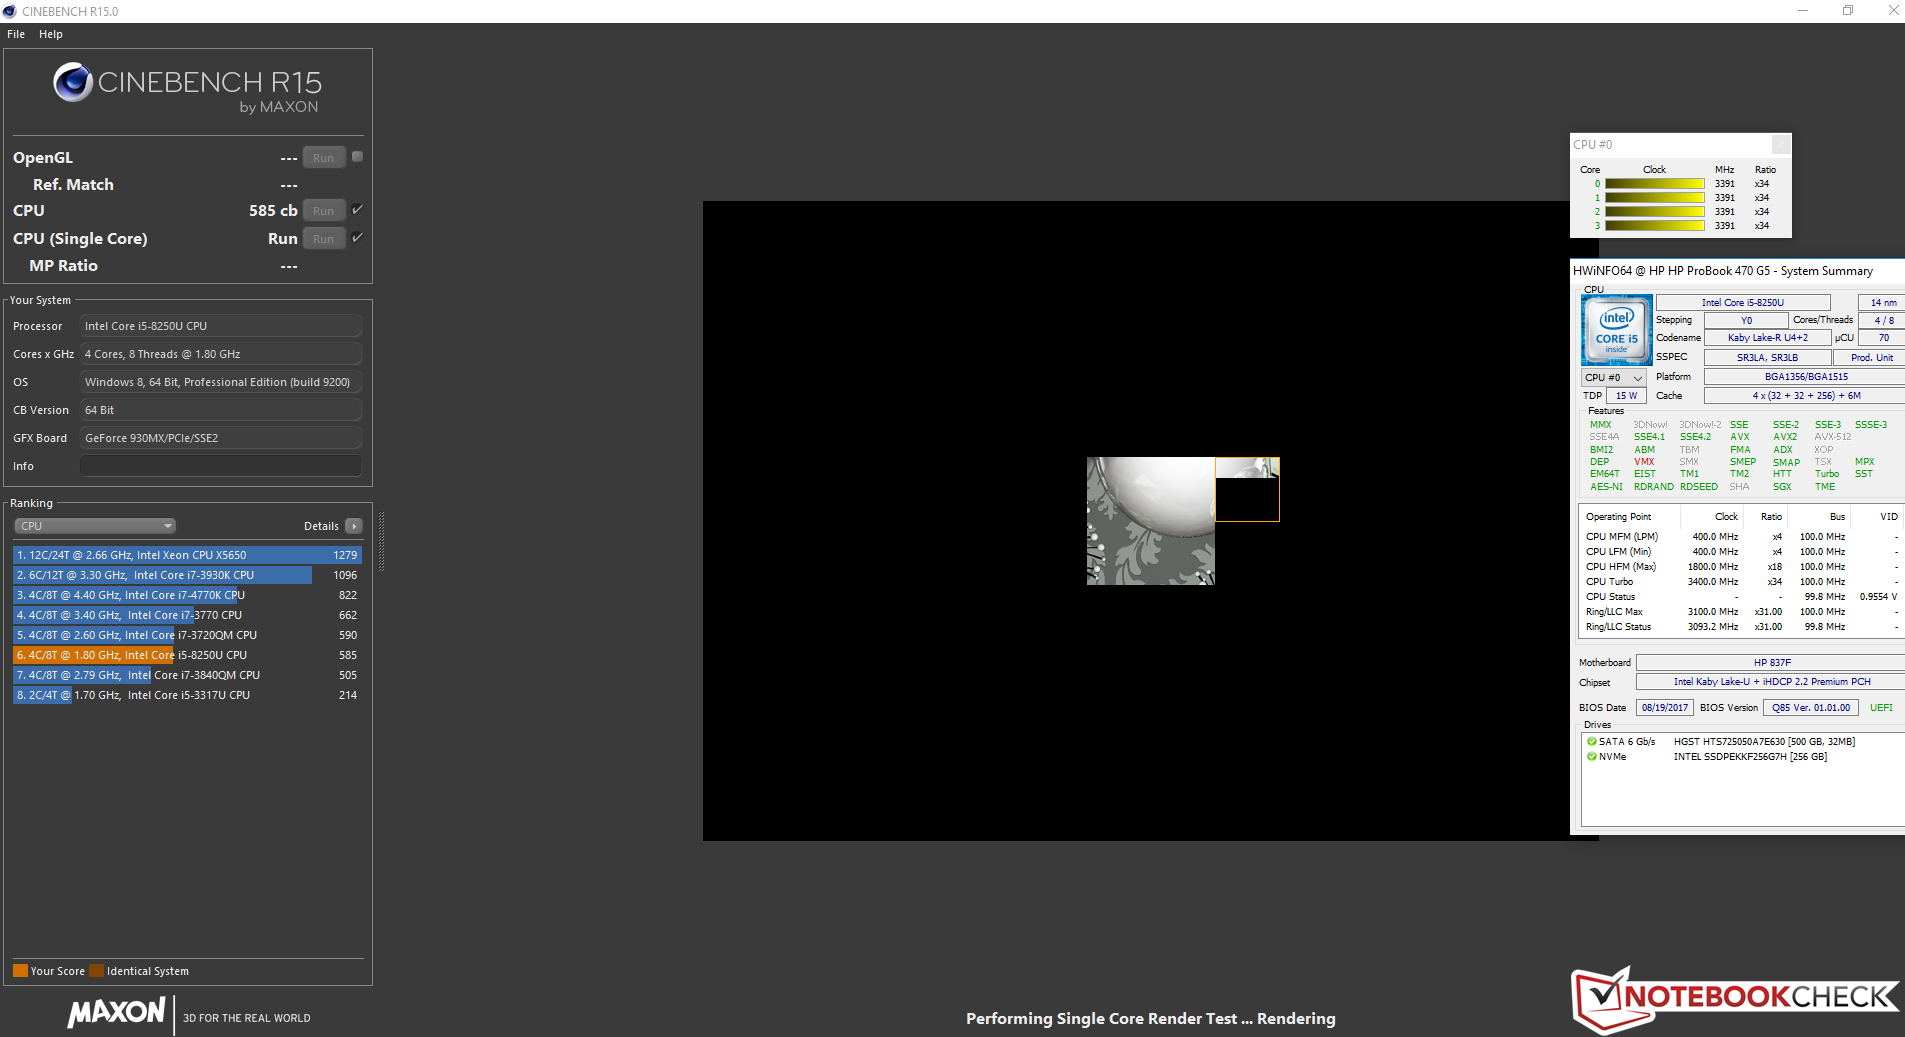Image resolution: width=1905 pixels, height=1037 pixels.
Task: Select ranking entry Core i7-3840QM CPU
Action: (x=187, y=675)
